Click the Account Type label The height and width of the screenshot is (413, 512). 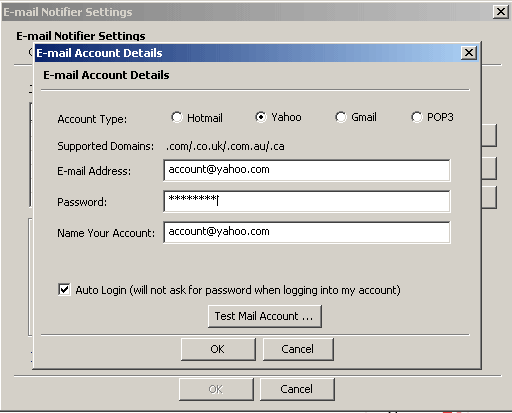[92, 119]
